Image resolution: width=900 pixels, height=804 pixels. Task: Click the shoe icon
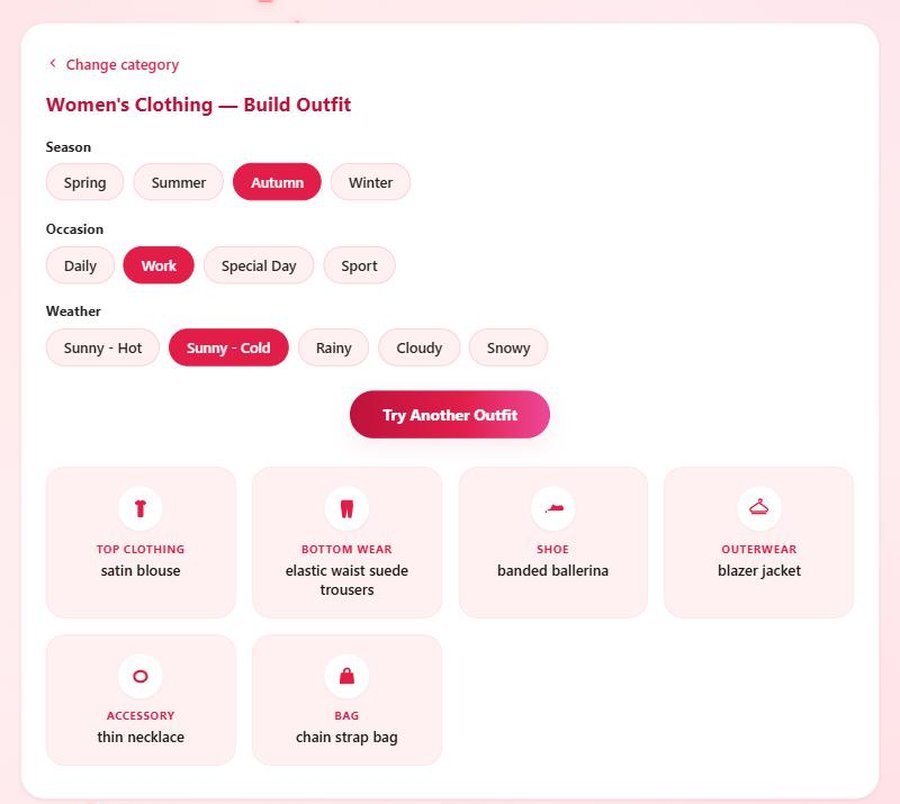coord(553,508)
